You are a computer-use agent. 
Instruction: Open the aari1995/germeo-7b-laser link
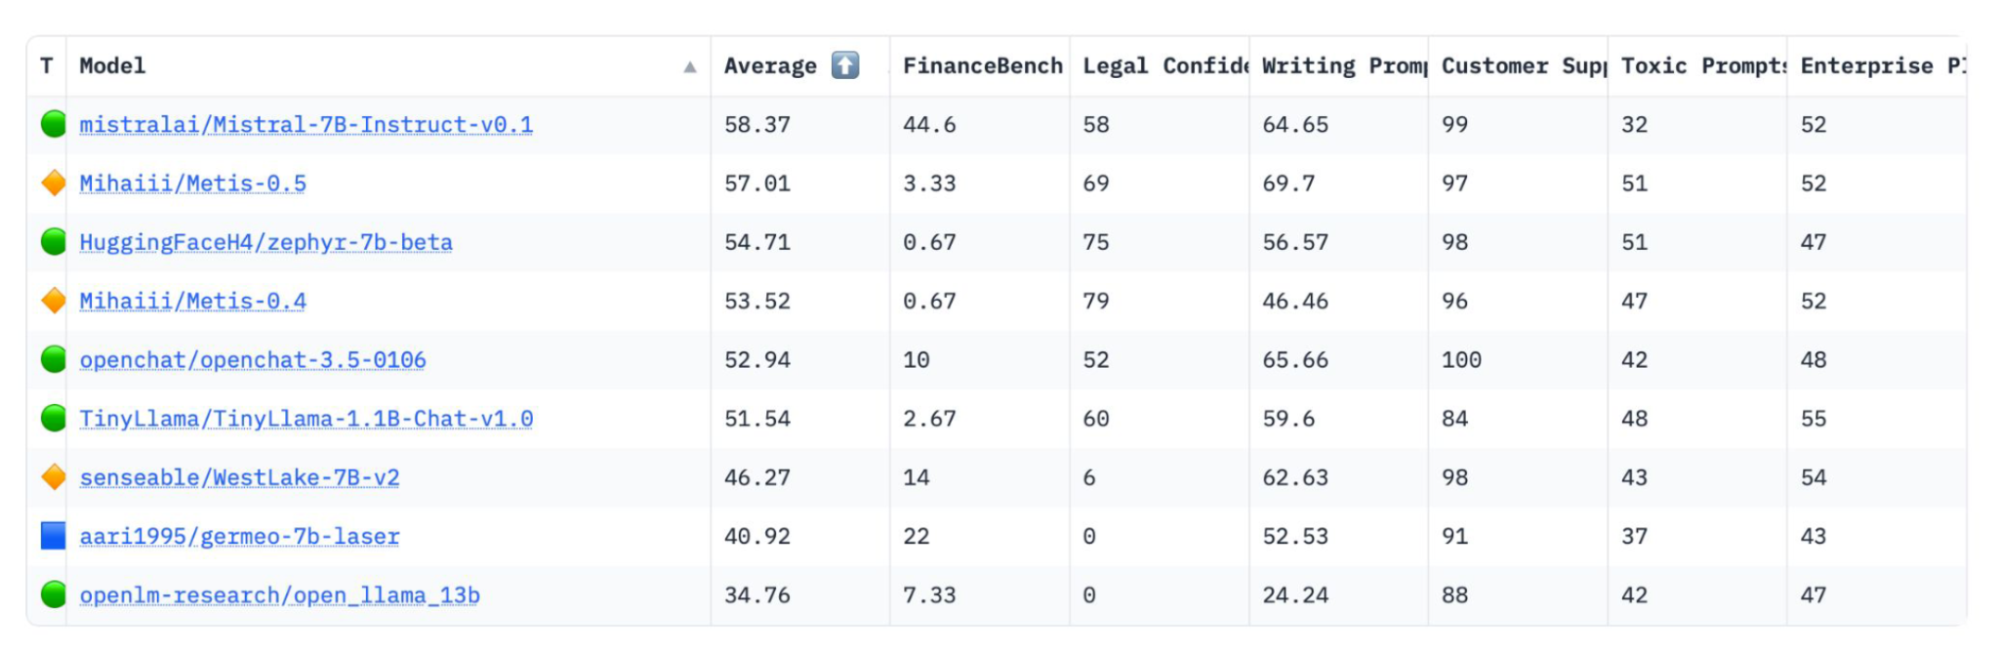pos(240,537)
